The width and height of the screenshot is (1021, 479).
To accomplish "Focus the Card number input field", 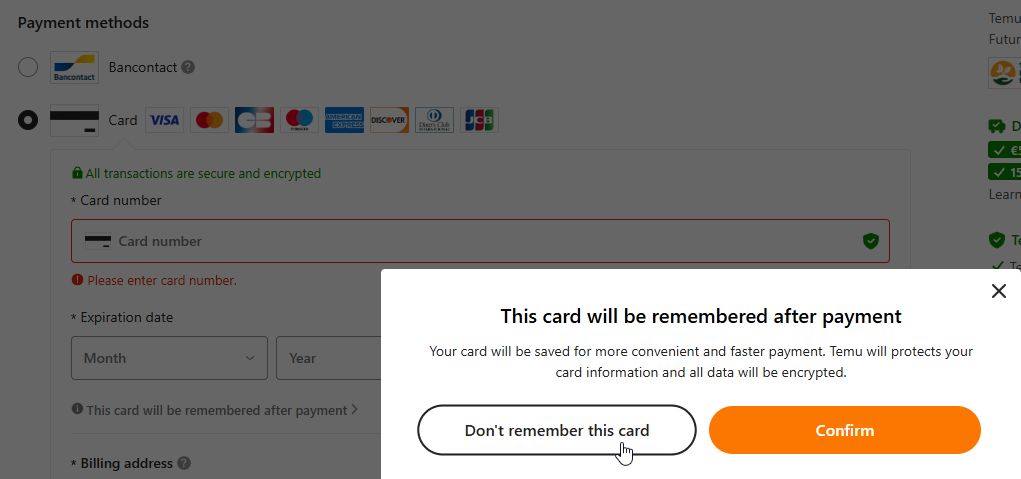I will point(480,241).
